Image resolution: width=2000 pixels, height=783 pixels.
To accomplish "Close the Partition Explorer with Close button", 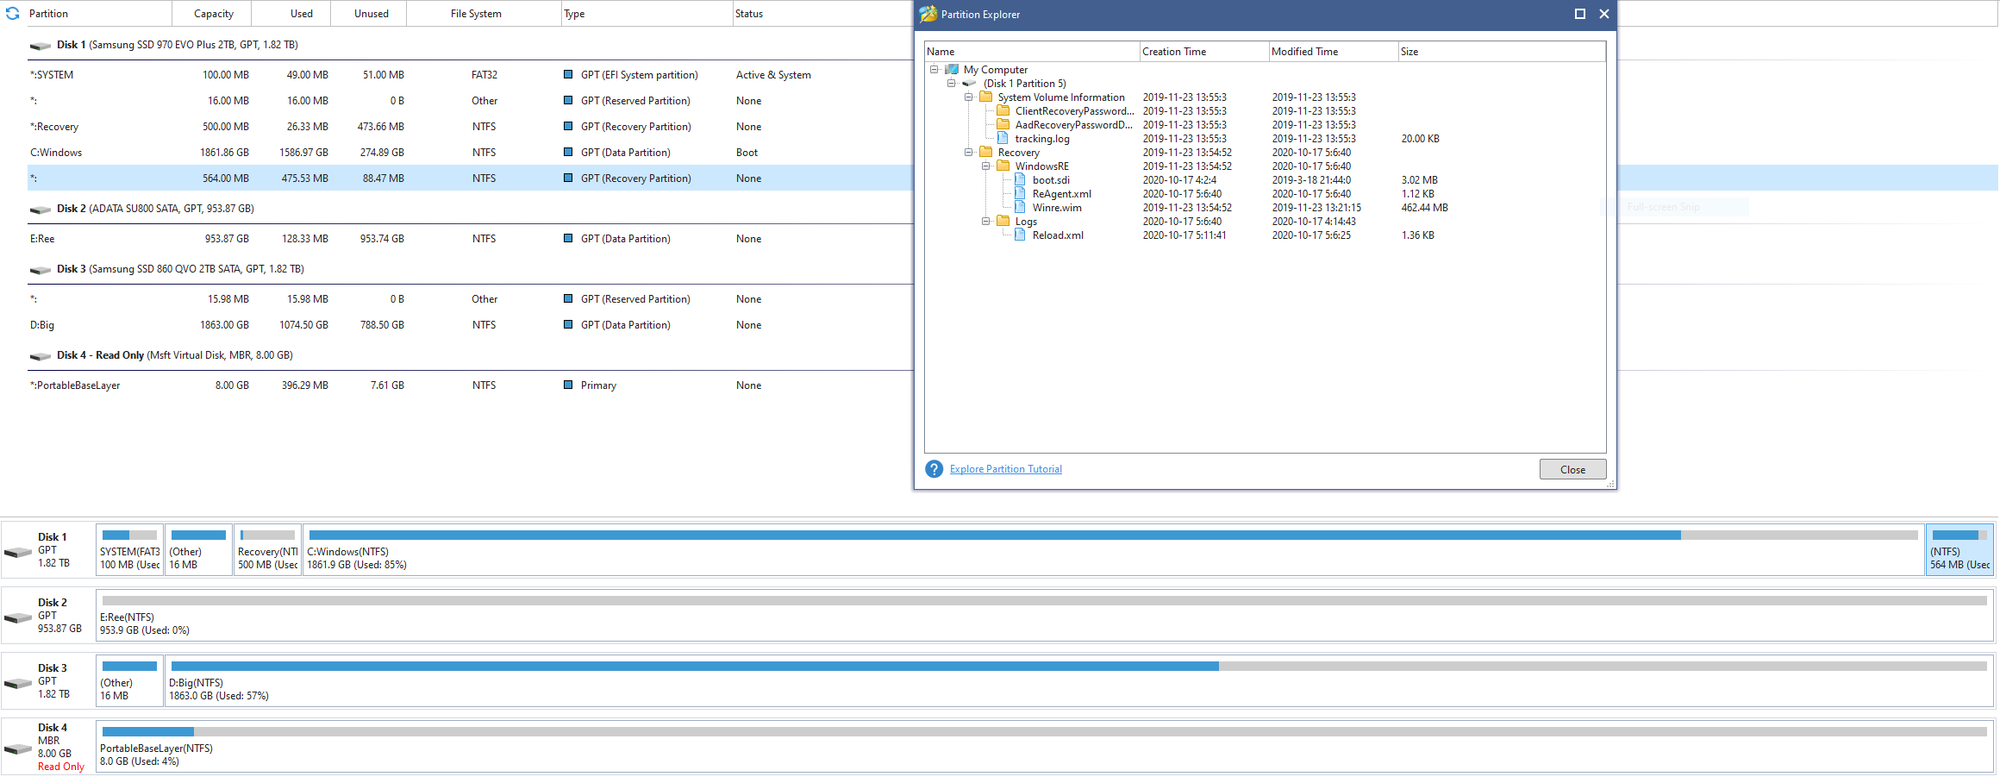I will (x=1572, y=470).
